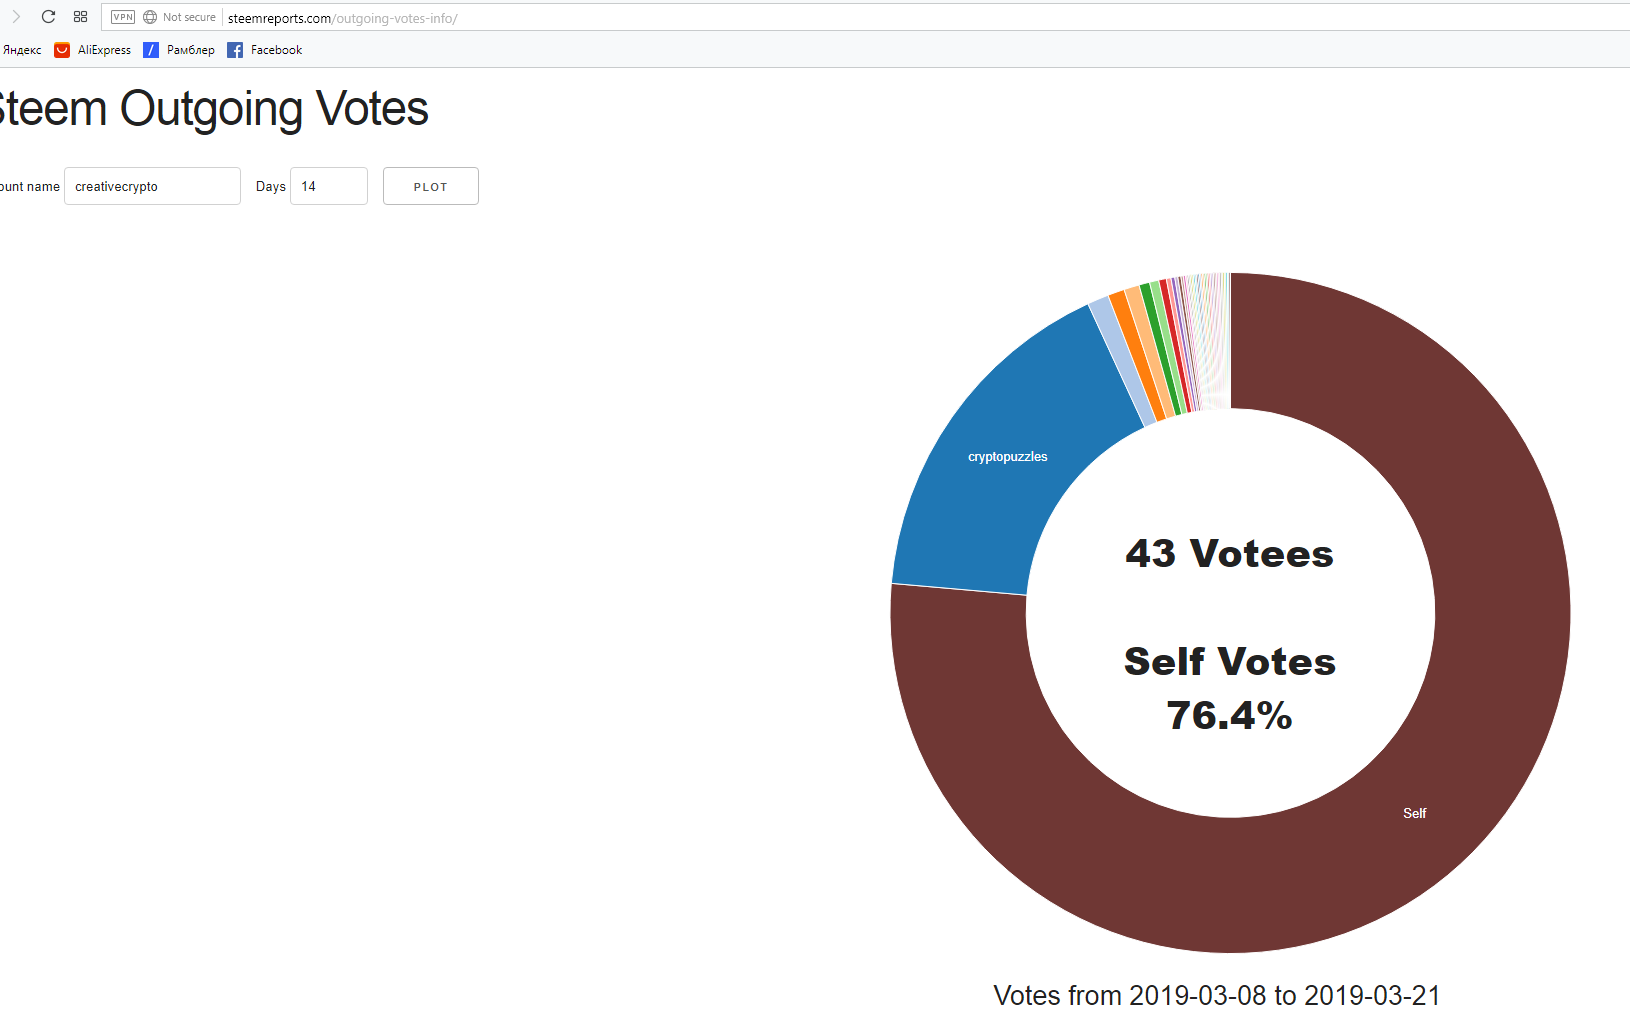Open the AliExpress bookmark
The width and height of the screenshot is (1630, 1026).
(x=93, y=50)
